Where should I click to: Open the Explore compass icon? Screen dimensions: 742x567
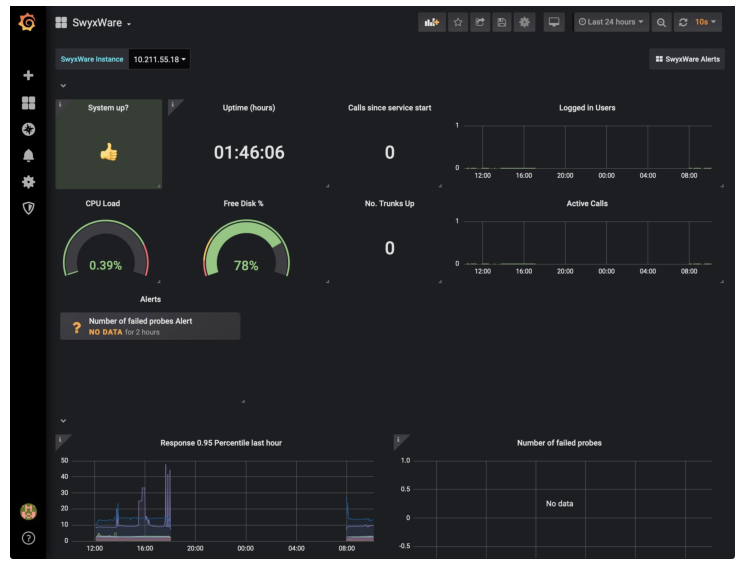tap(28, 129)
